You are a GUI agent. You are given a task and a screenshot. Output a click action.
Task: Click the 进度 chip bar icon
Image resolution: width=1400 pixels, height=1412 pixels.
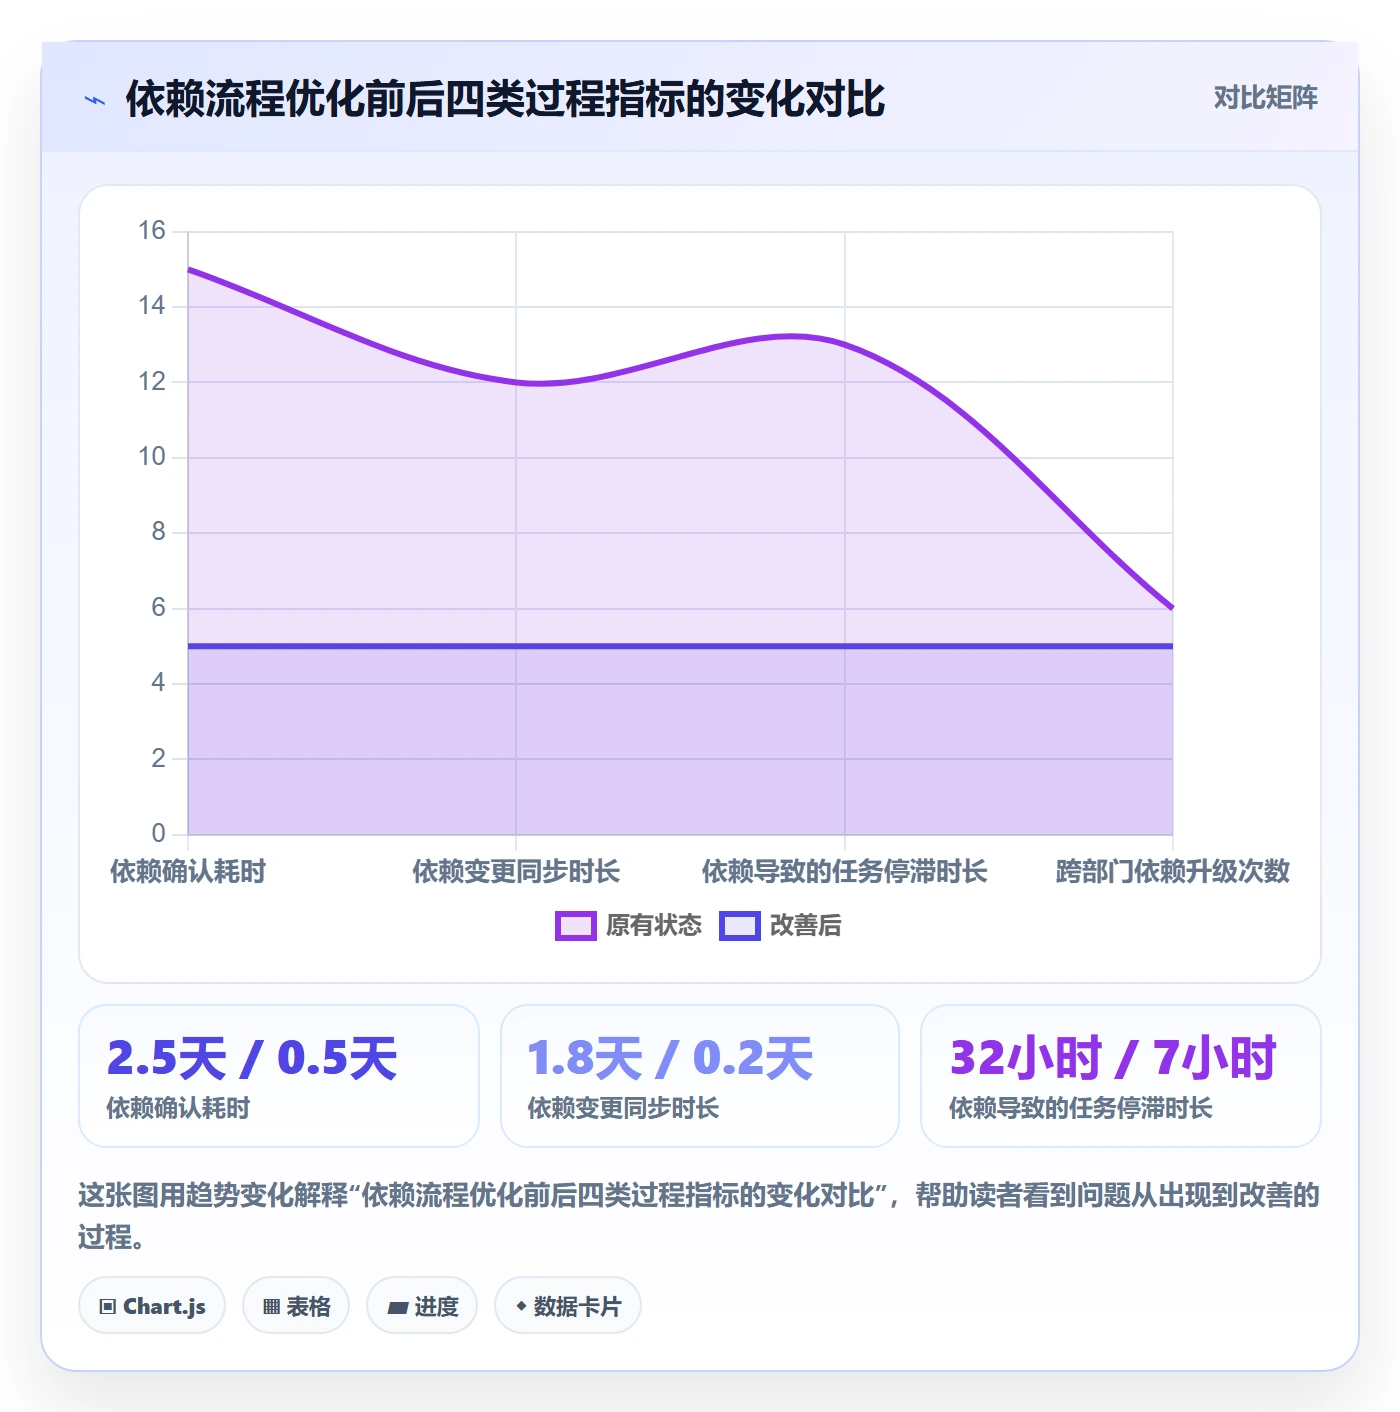(397, 1307)
